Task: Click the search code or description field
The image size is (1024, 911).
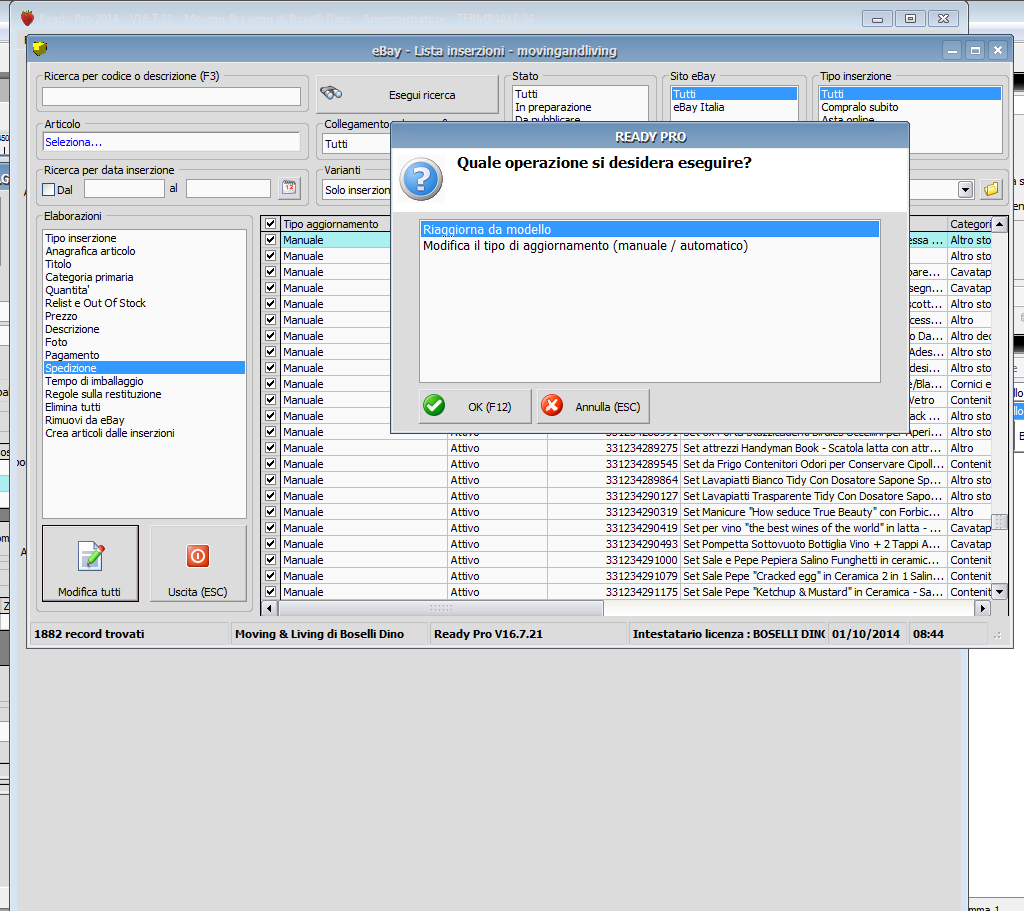Action: click(x=171, y=96)
